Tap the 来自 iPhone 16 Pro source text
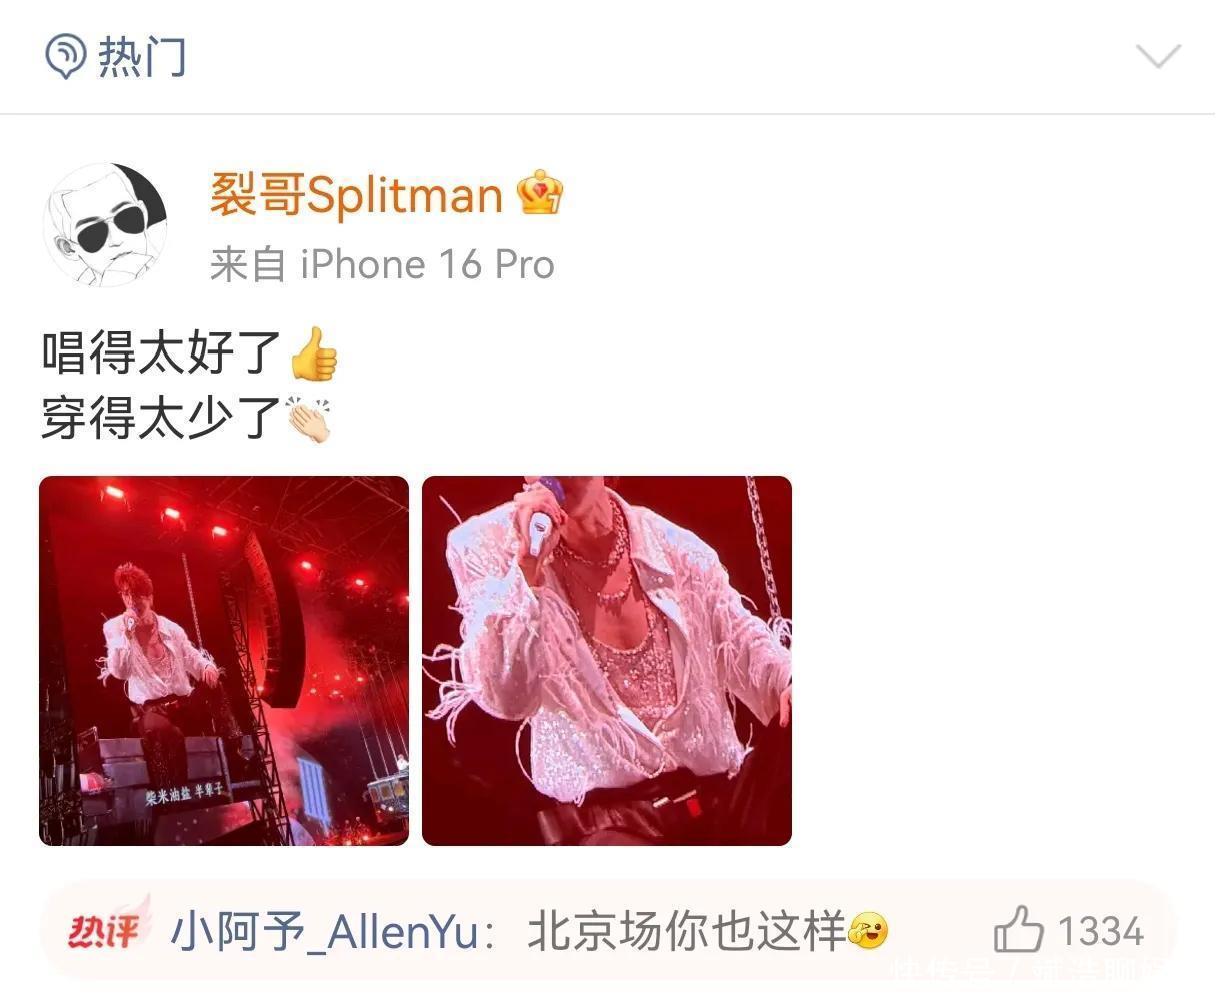1216x996 pixels. (x=382, y=265)
